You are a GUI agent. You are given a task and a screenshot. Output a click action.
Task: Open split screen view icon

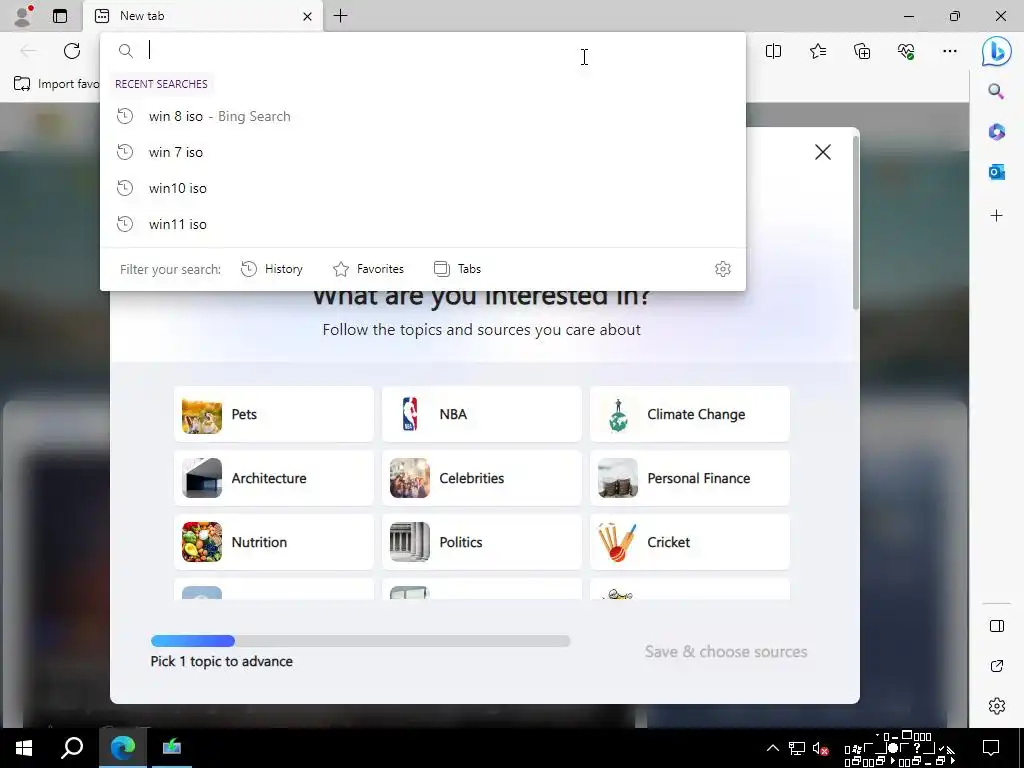point(773,51)
